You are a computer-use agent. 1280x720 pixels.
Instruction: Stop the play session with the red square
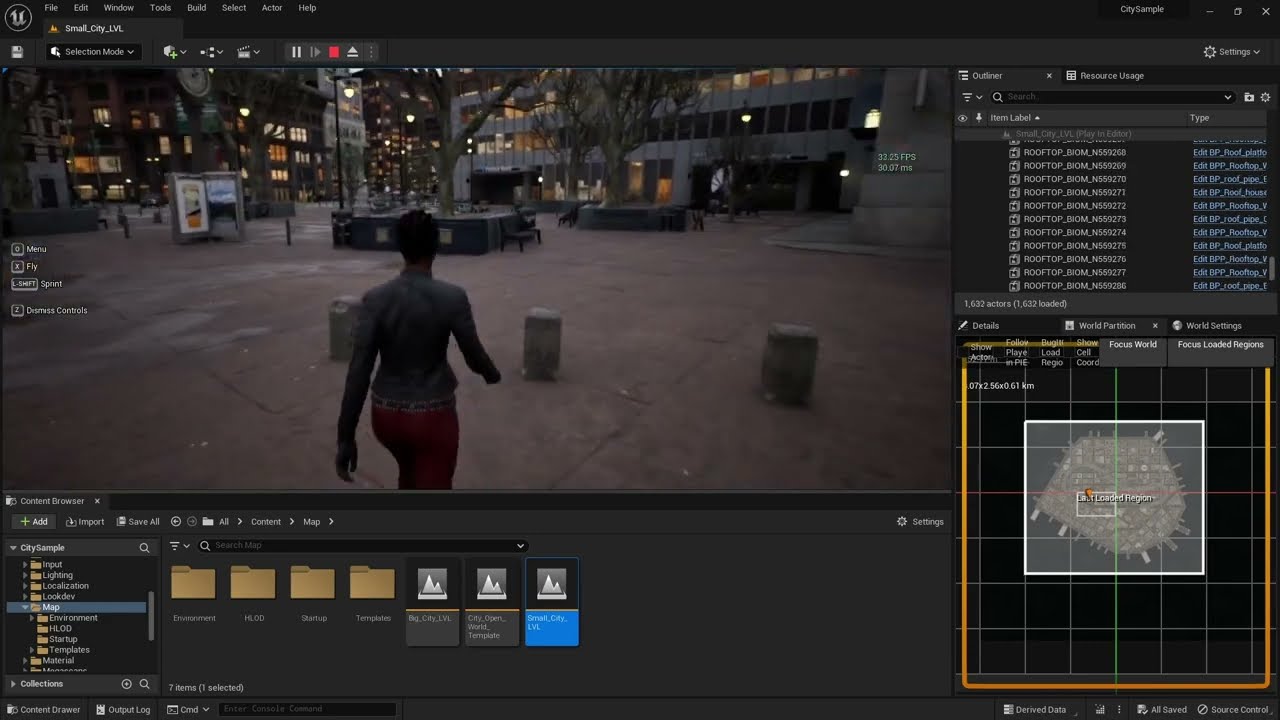coord(334,52)
